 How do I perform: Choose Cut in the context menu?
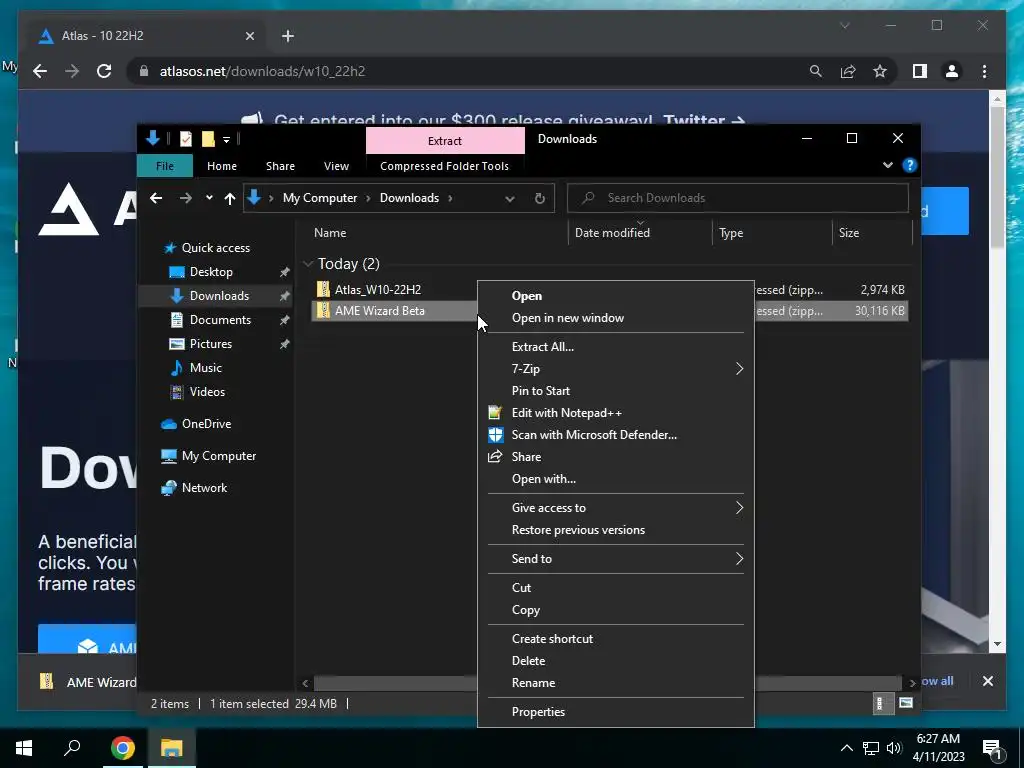[521, 588]
